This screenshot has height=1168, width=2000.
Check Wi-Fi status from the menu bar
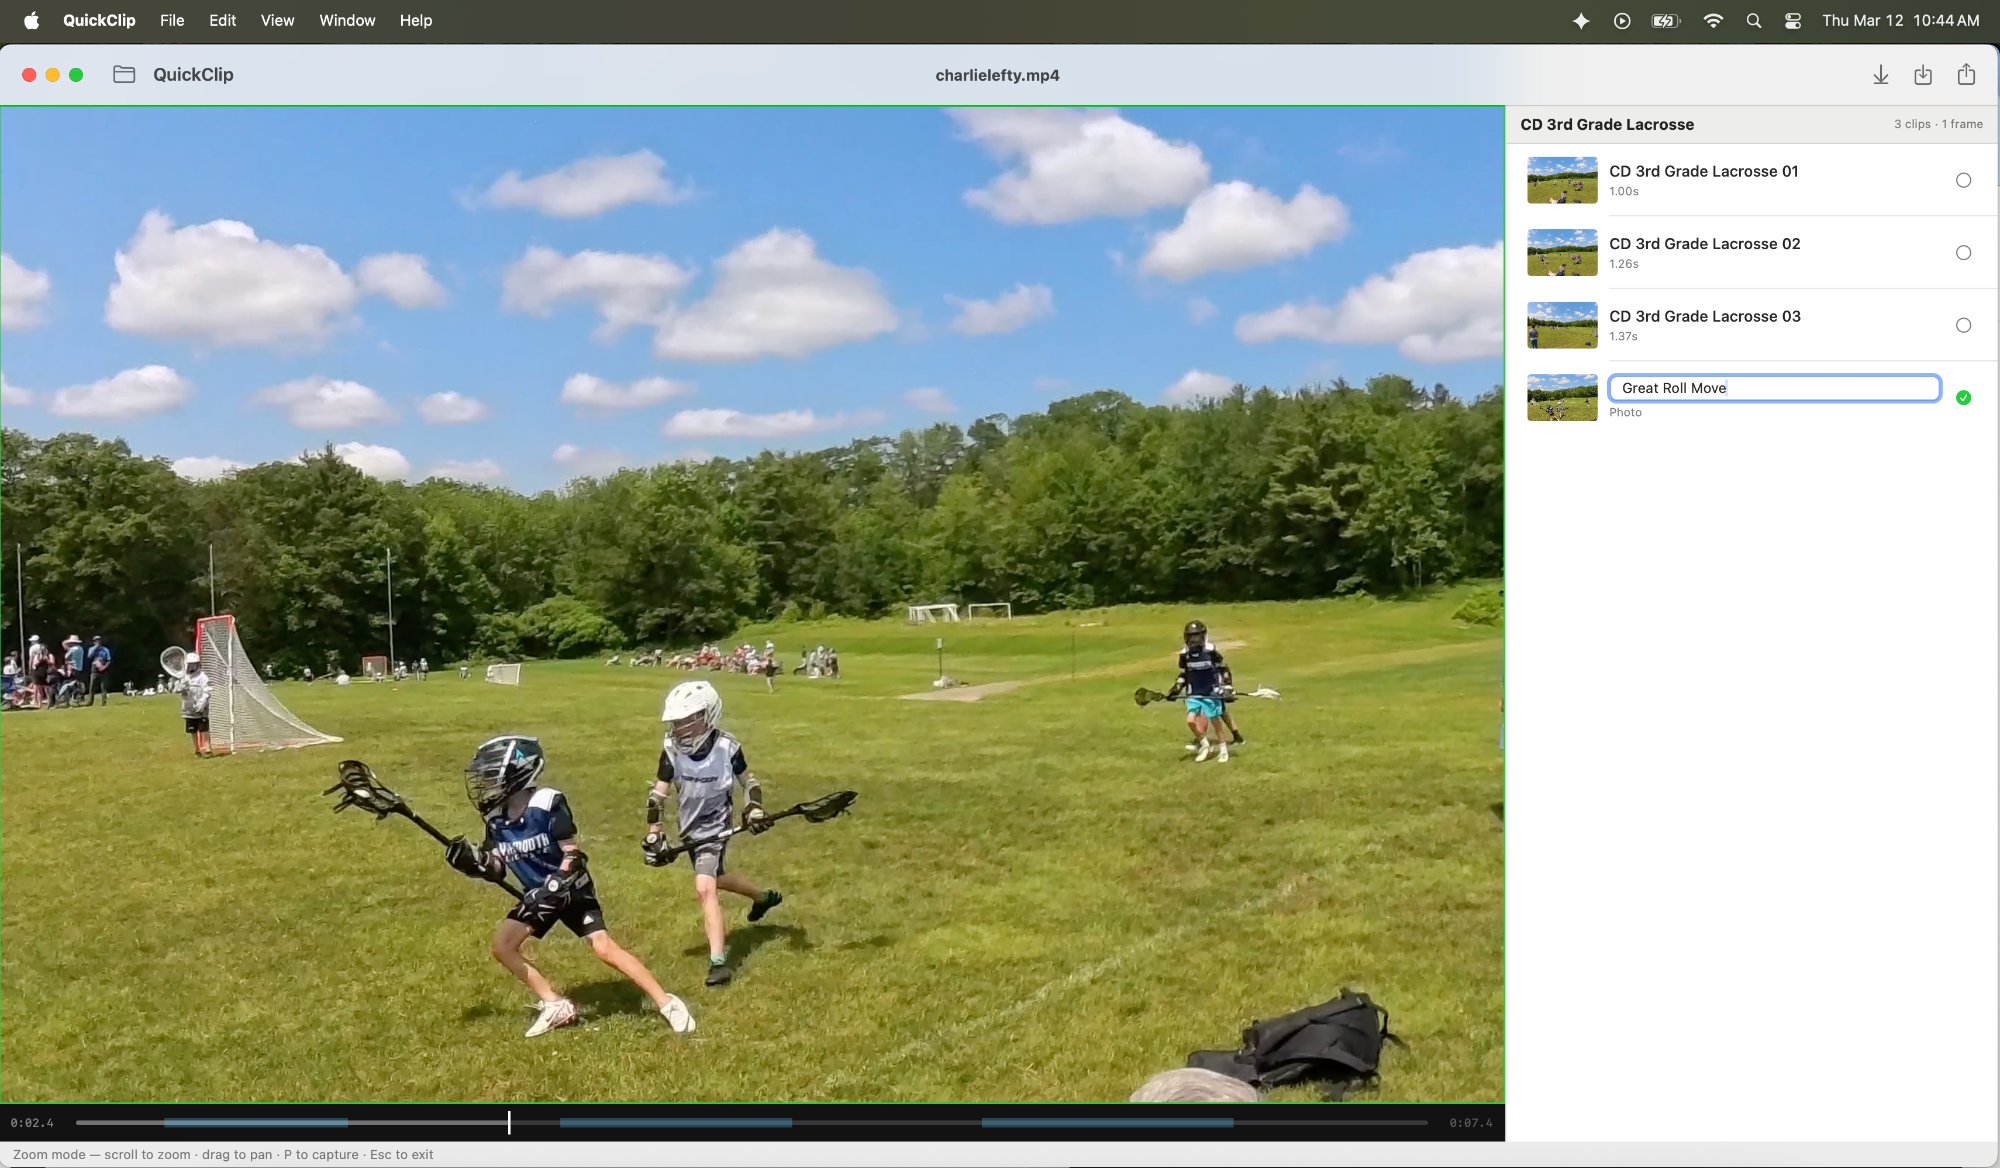[x=1713, y=20]
